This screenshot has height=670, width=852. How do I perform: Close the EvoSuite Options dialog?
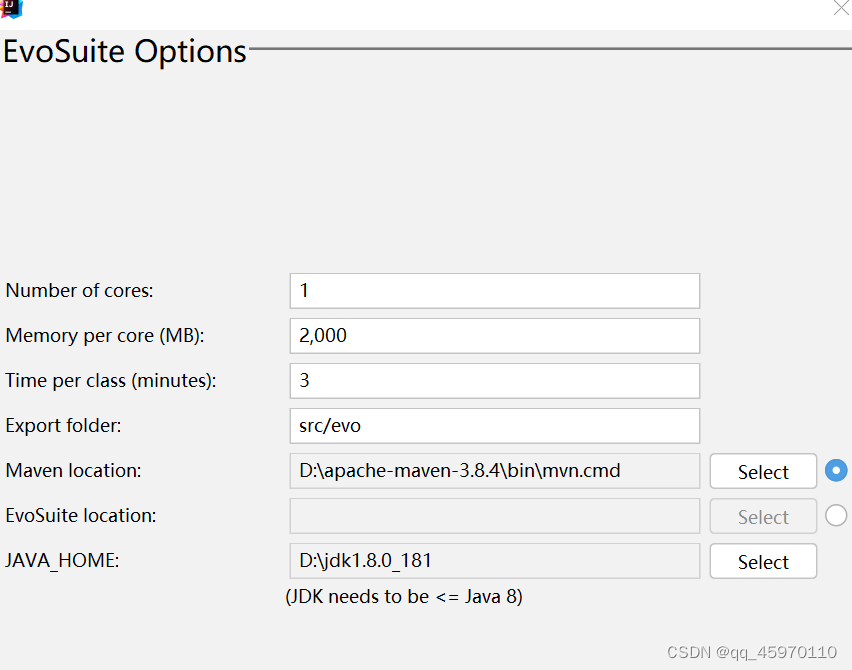[842, 8]
